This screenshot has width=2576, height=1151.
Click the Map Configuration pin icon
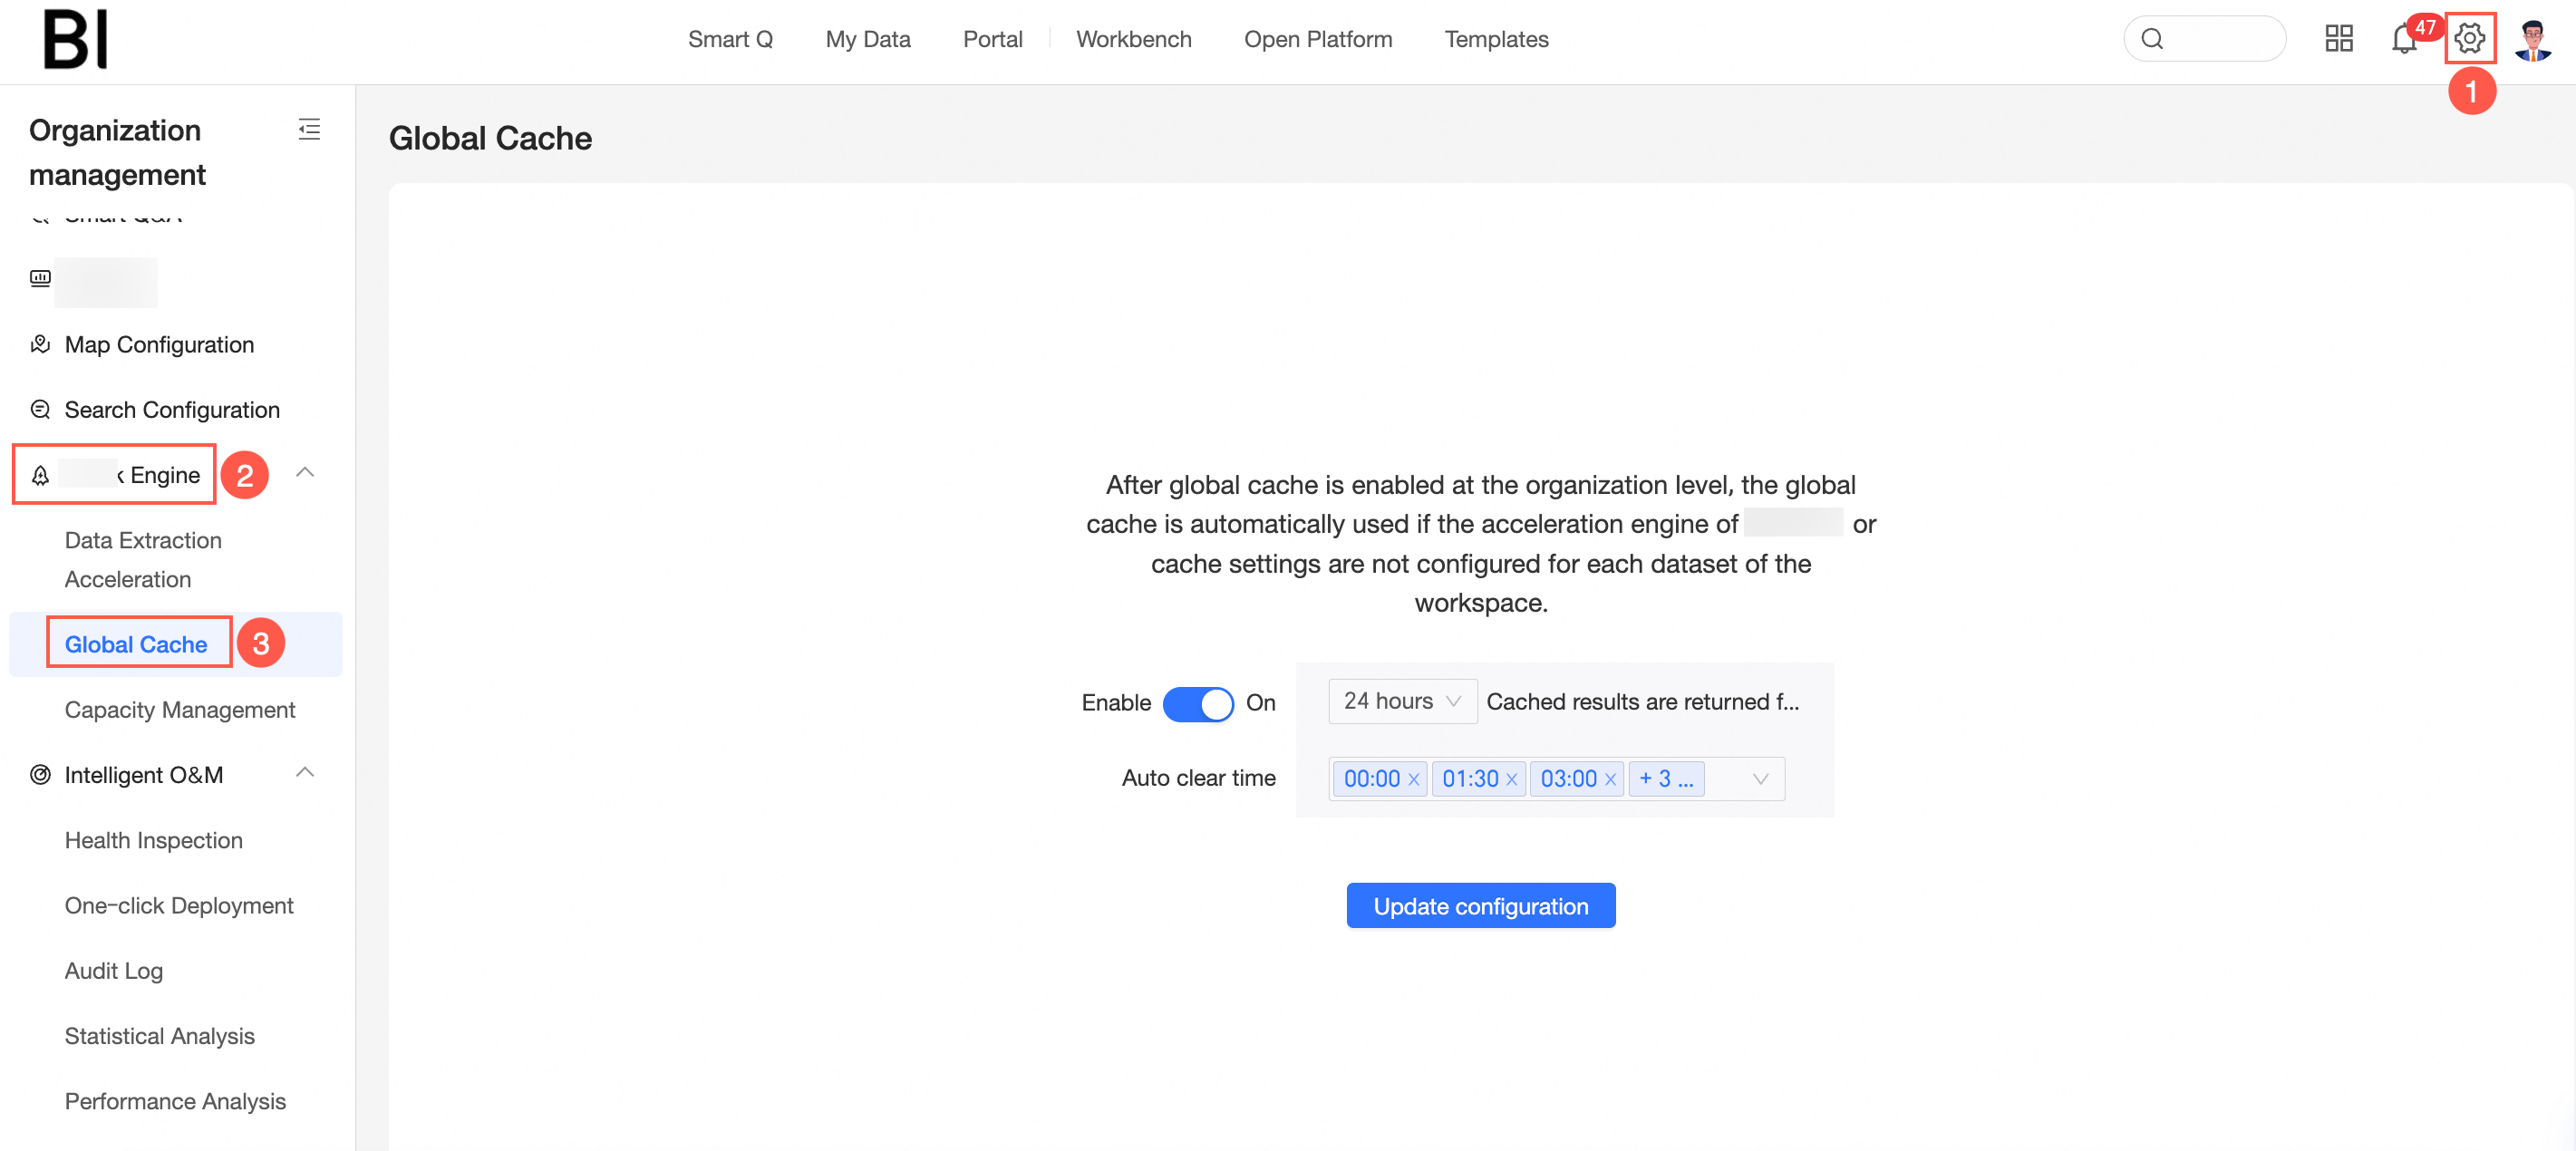click(x=40, y=344)
